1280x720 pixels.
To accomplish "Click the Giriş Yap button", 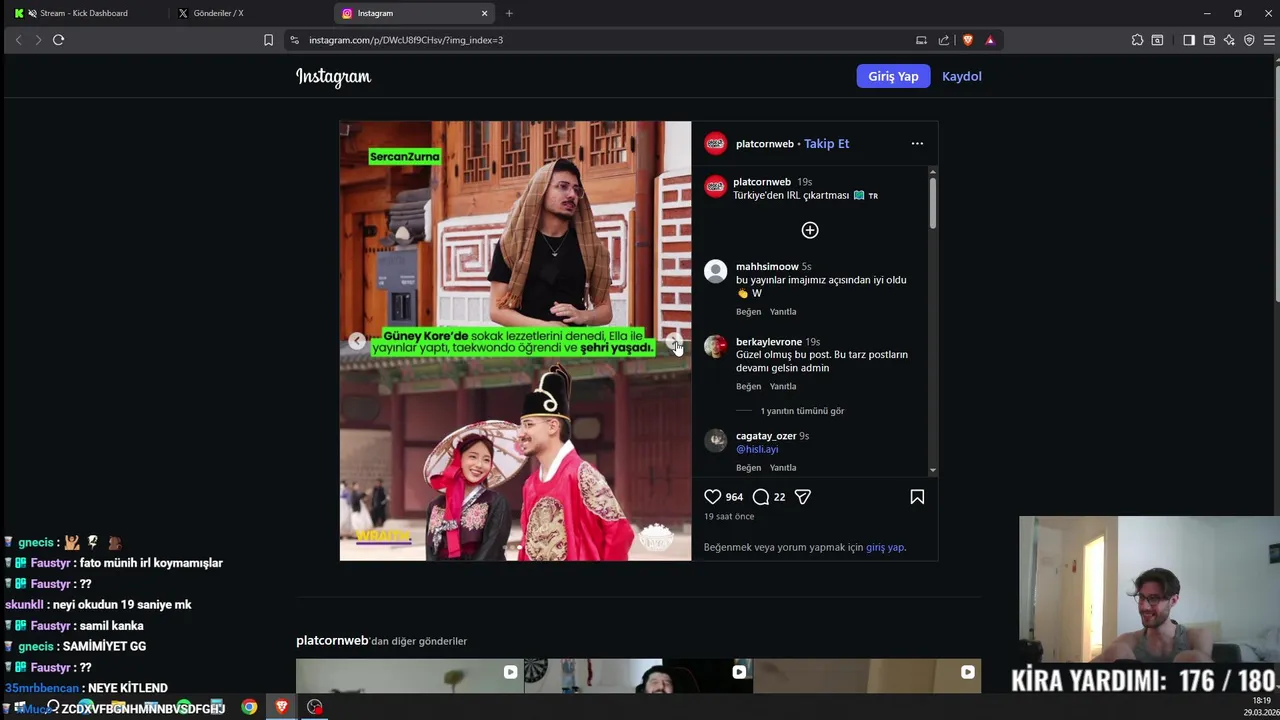I will coord(893,76).
